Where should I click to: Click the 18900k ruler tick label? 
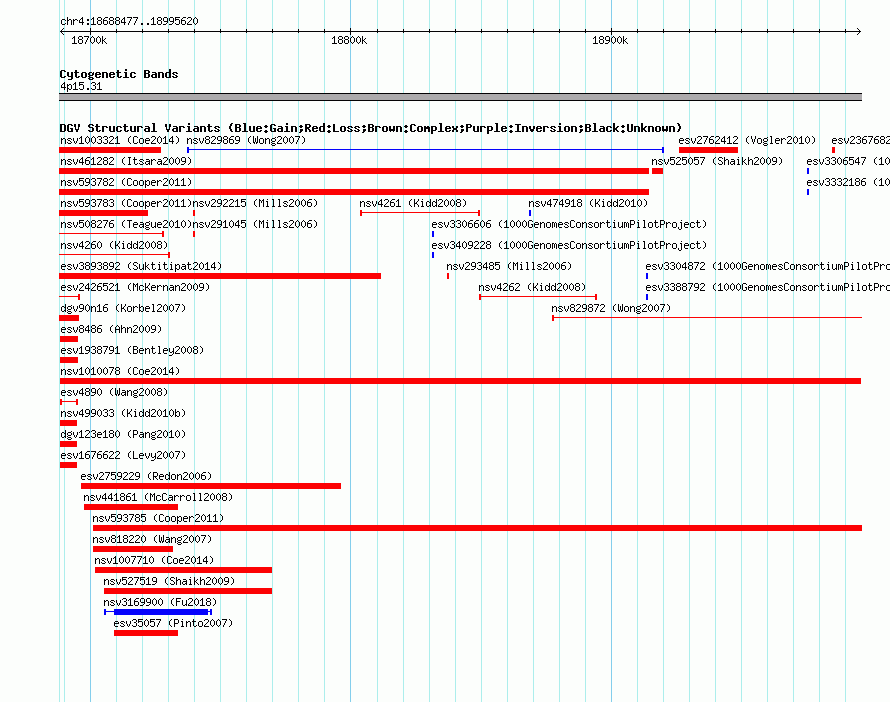pyautogui.click(x=610, y=40)
